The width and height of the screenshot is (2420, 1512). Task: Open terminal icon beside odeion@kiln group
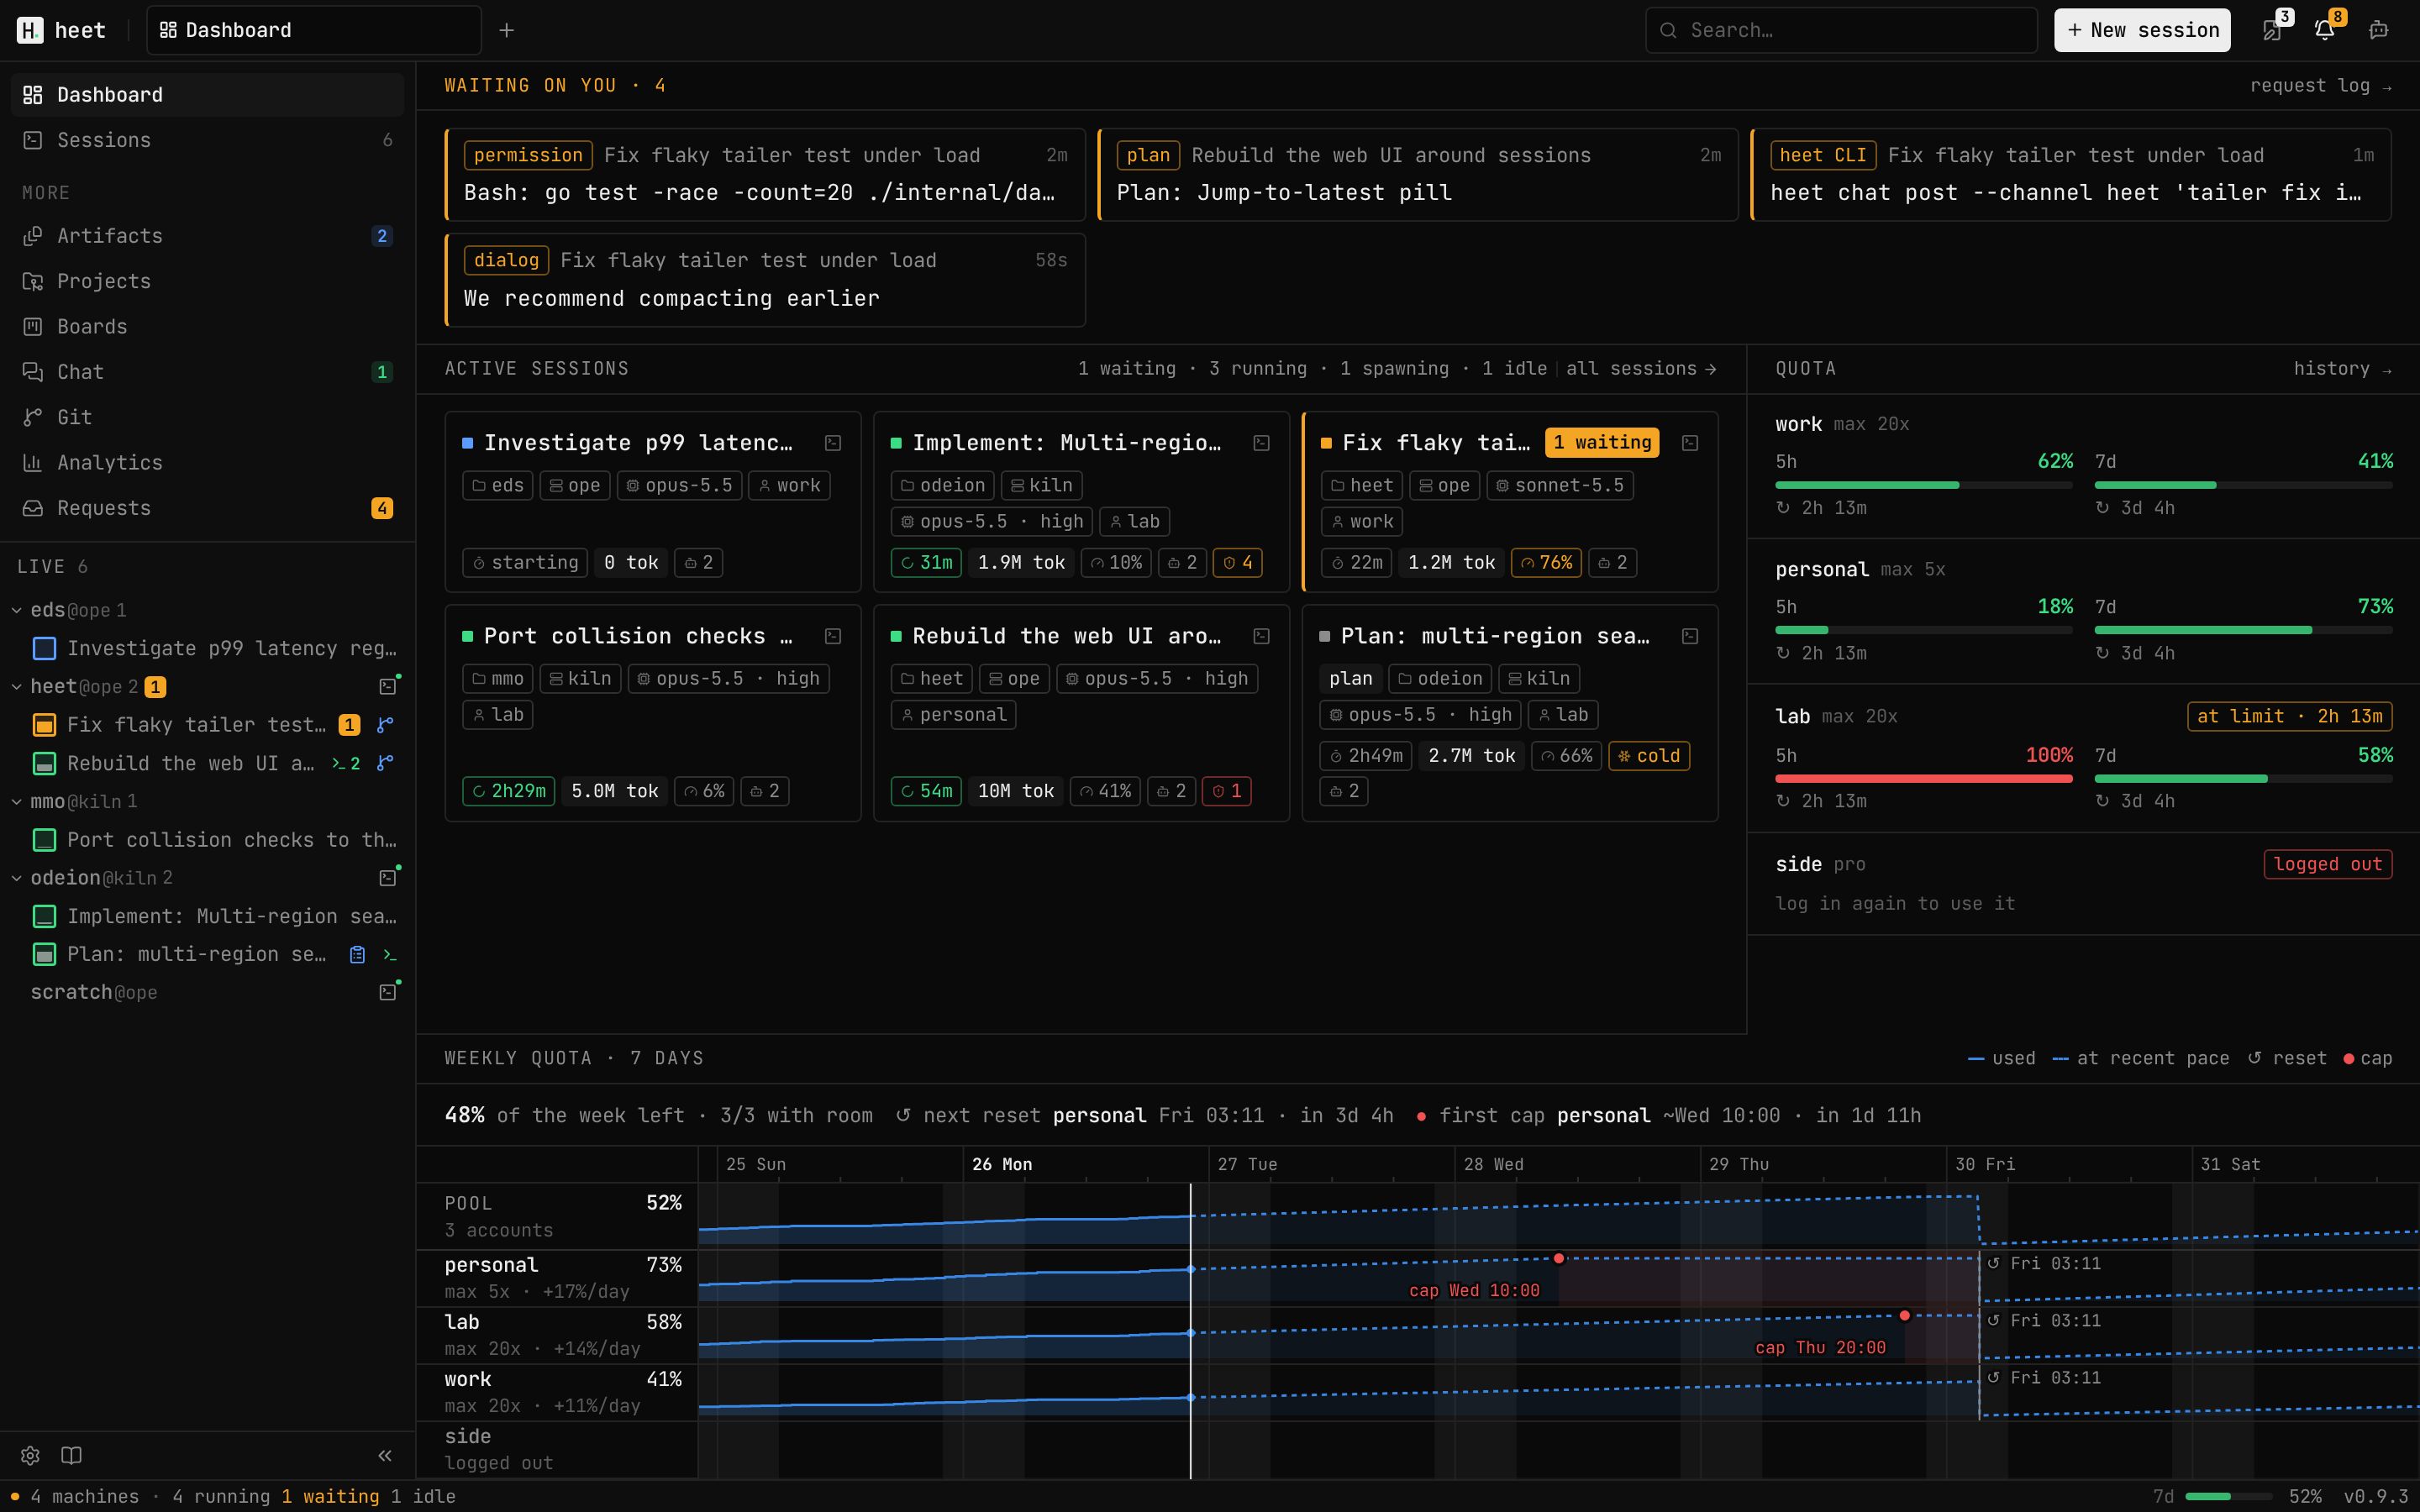(388, 877)
